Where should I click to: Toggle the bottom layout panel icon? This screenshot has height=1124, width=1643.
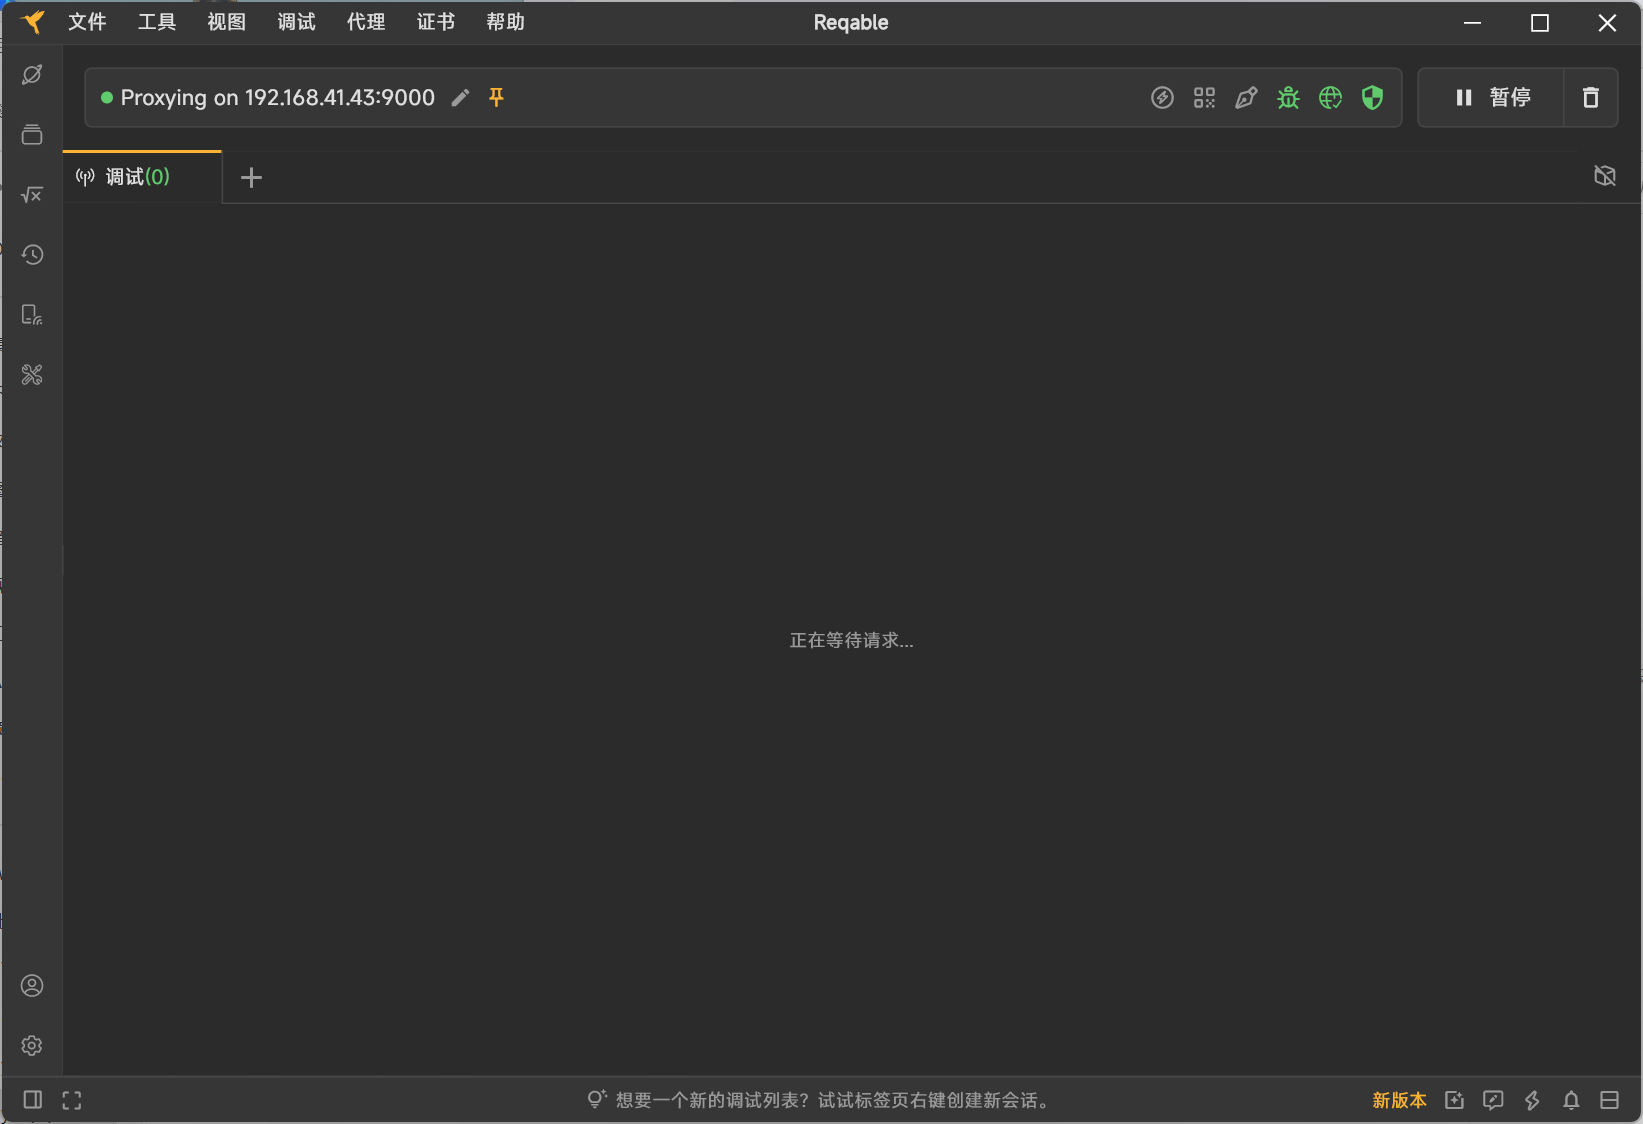click(x=1609, y=1100)
